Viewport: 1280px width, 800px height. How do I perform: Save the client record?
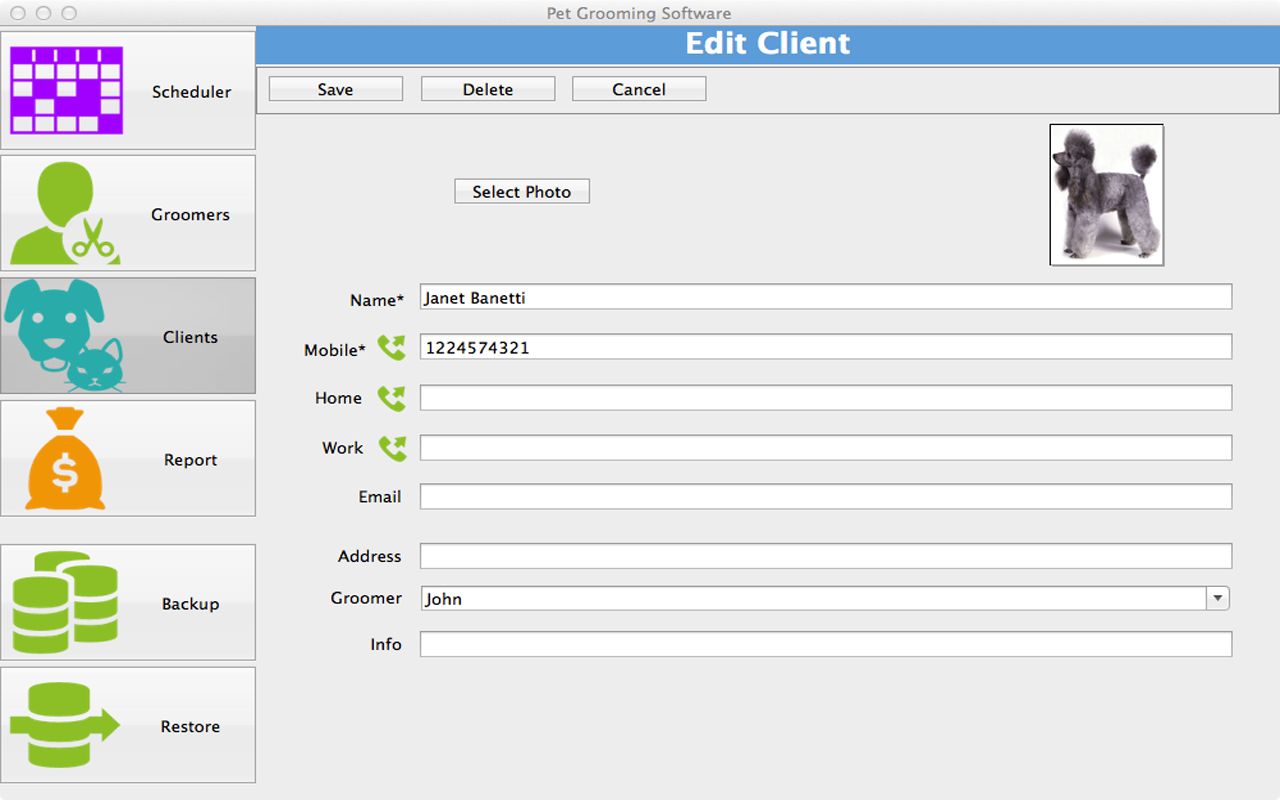coord(335,89)
